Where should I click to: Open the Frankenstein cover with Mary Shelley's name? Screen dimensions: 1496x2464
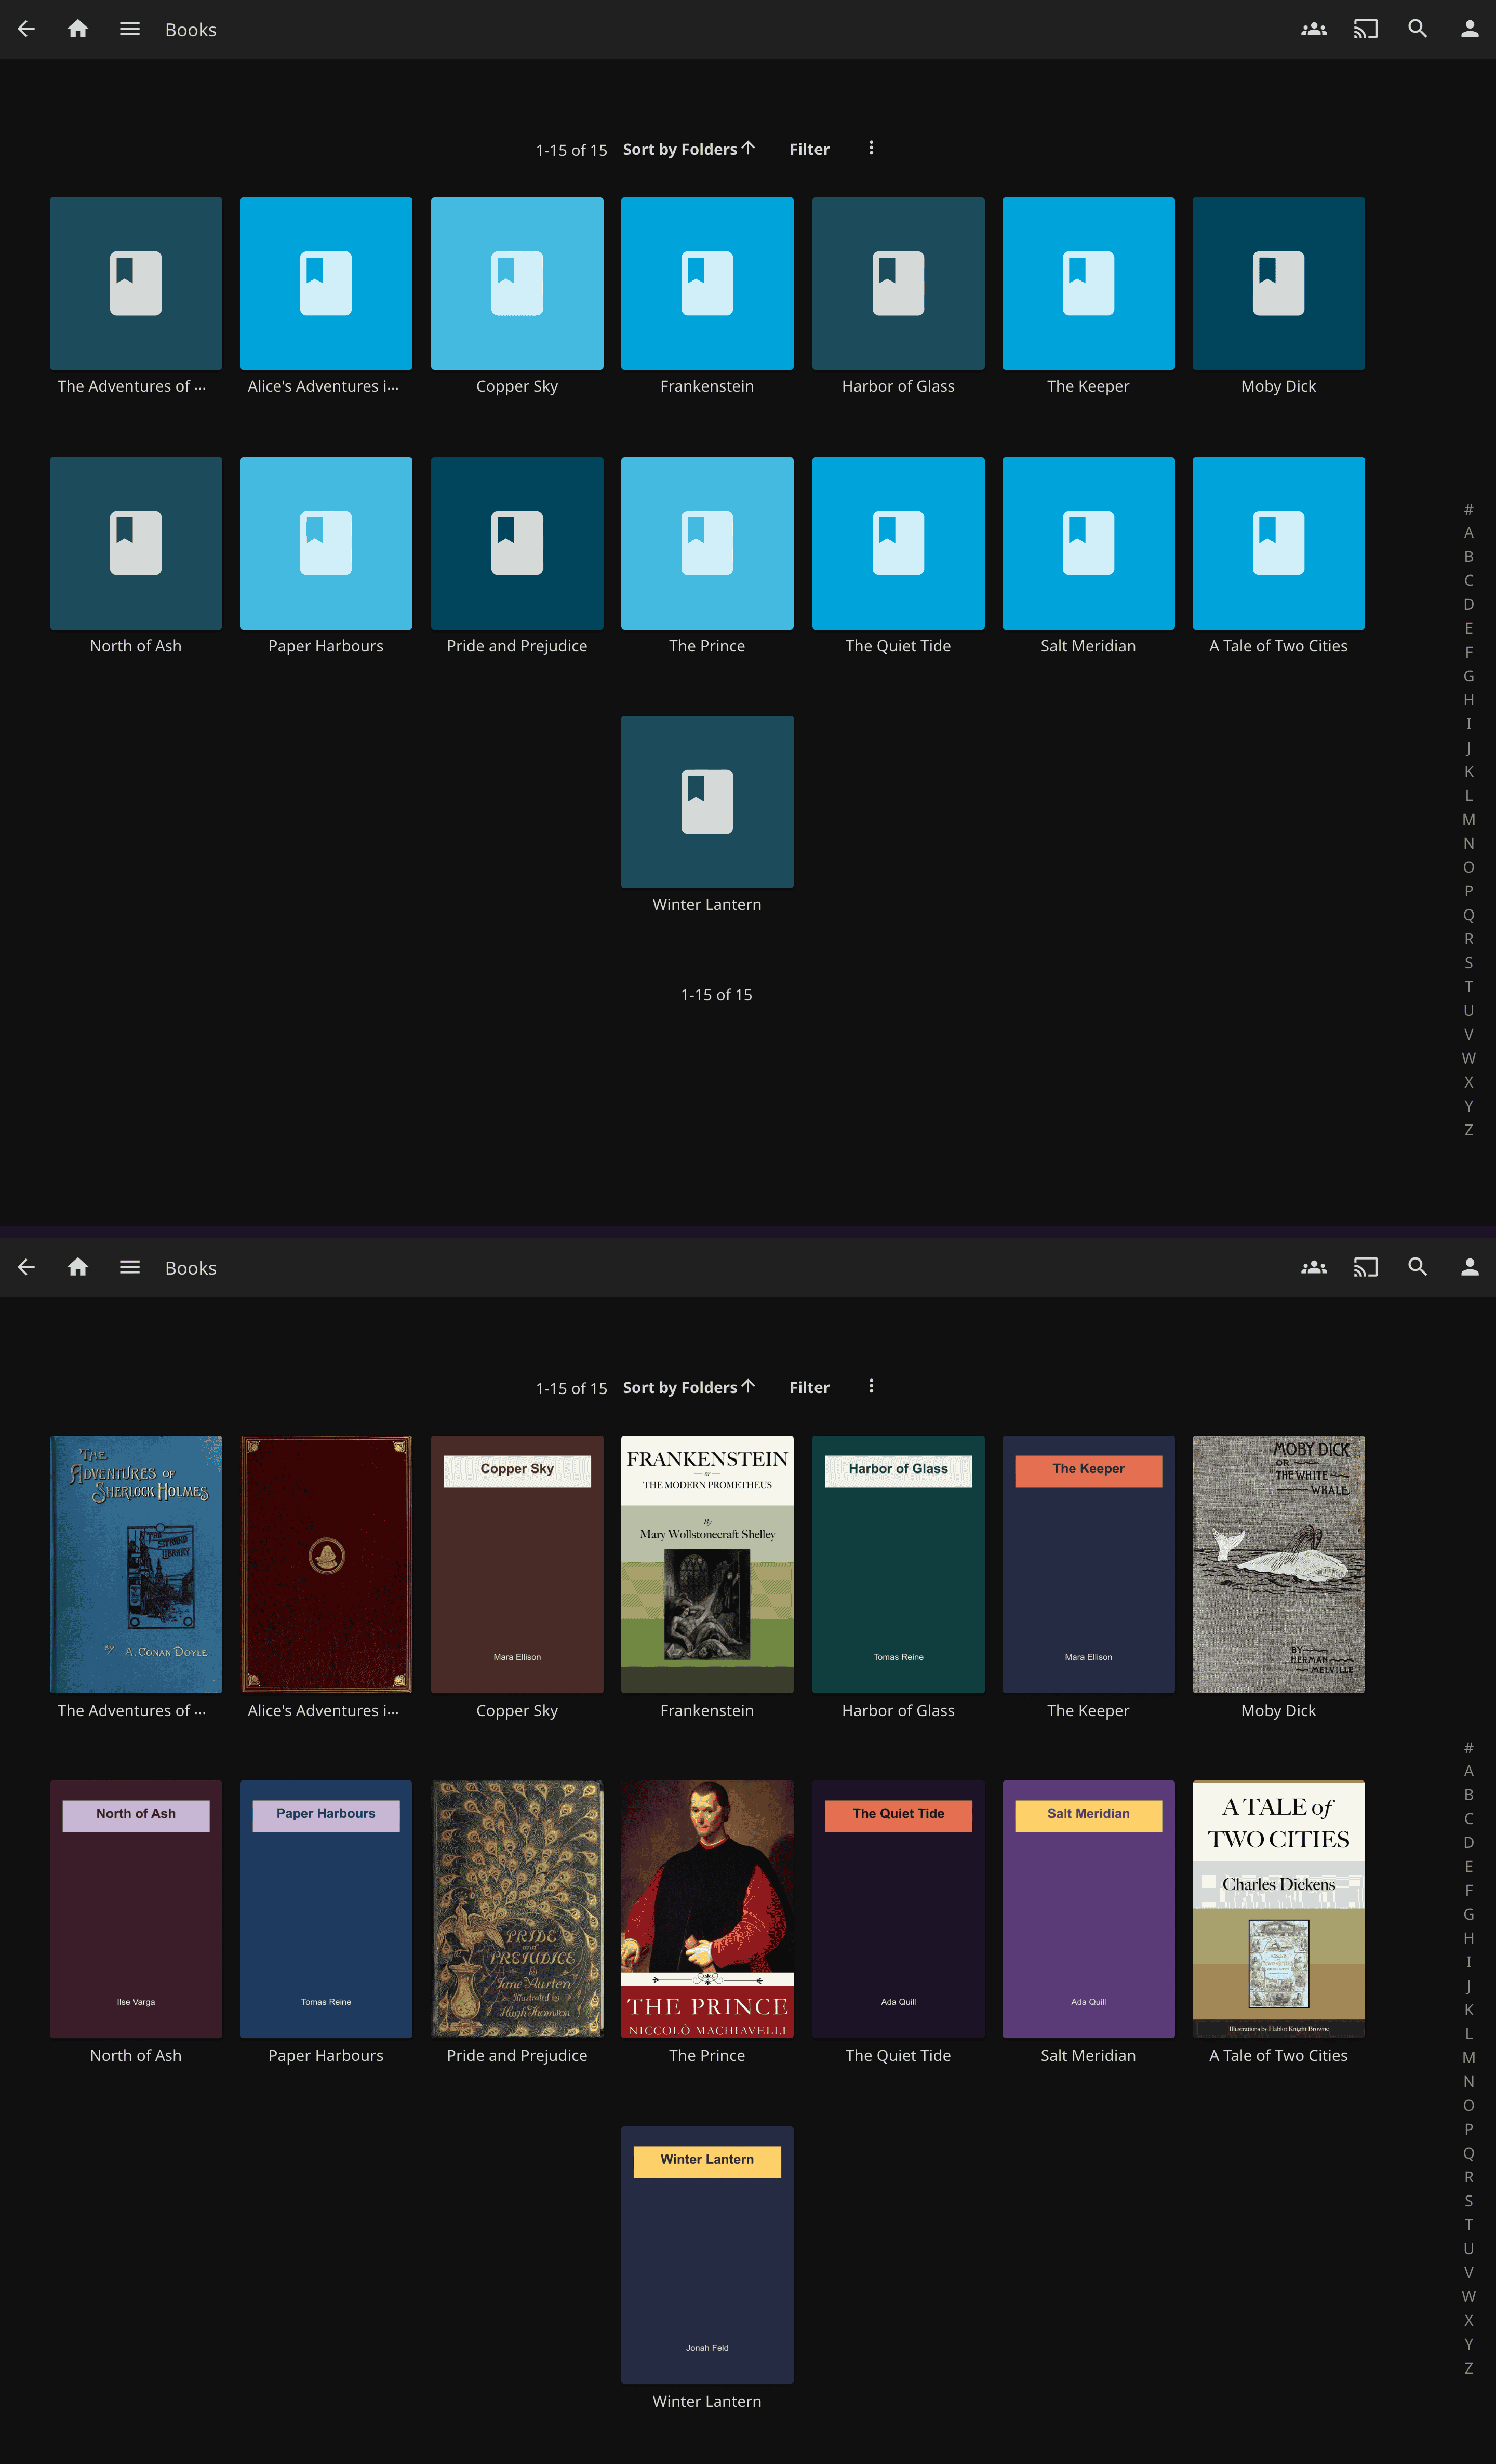tap(707, 1564)
